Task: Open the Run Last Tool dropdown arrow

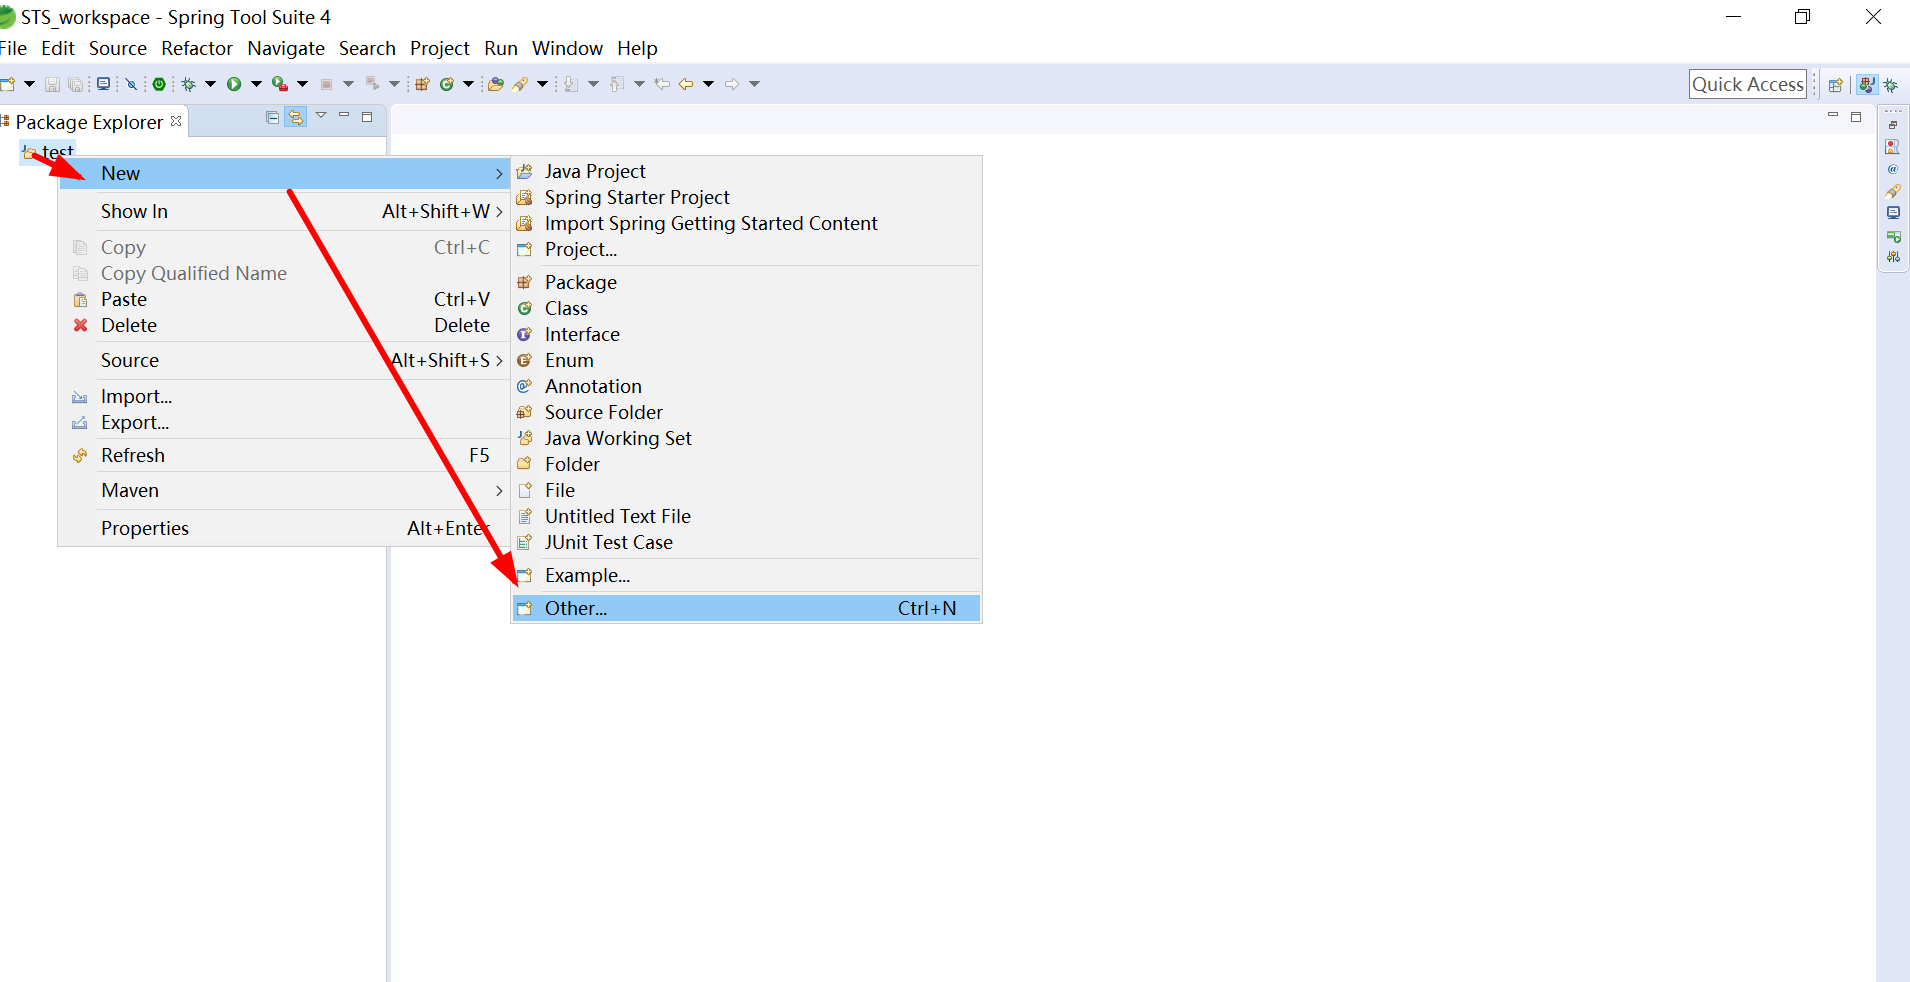Action: [x=302, y=84]
